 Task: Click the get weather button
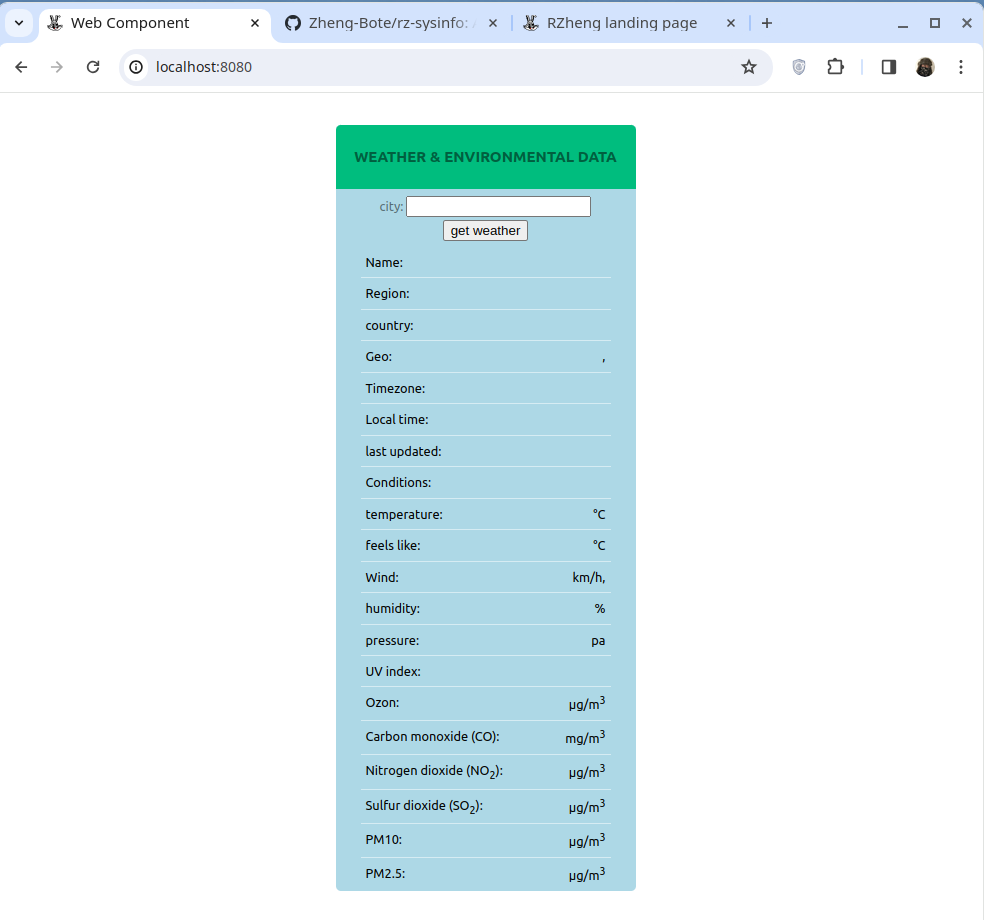tap(485, 231)
